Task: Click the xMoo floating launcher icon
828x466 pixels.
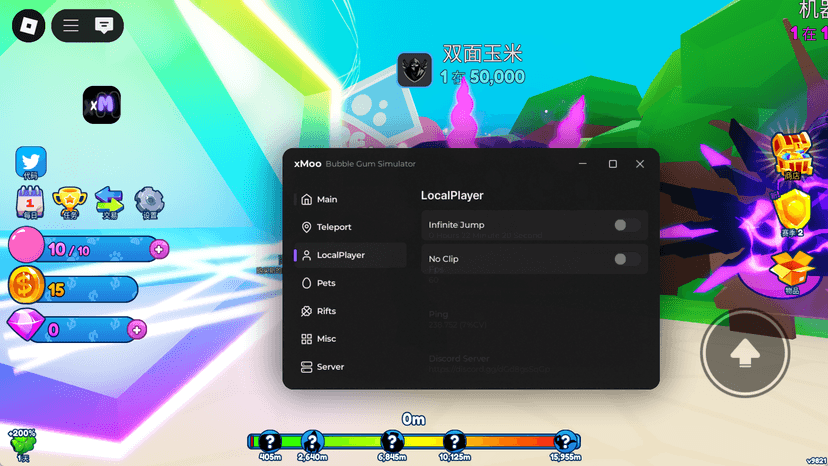Action: click(102, 105)
